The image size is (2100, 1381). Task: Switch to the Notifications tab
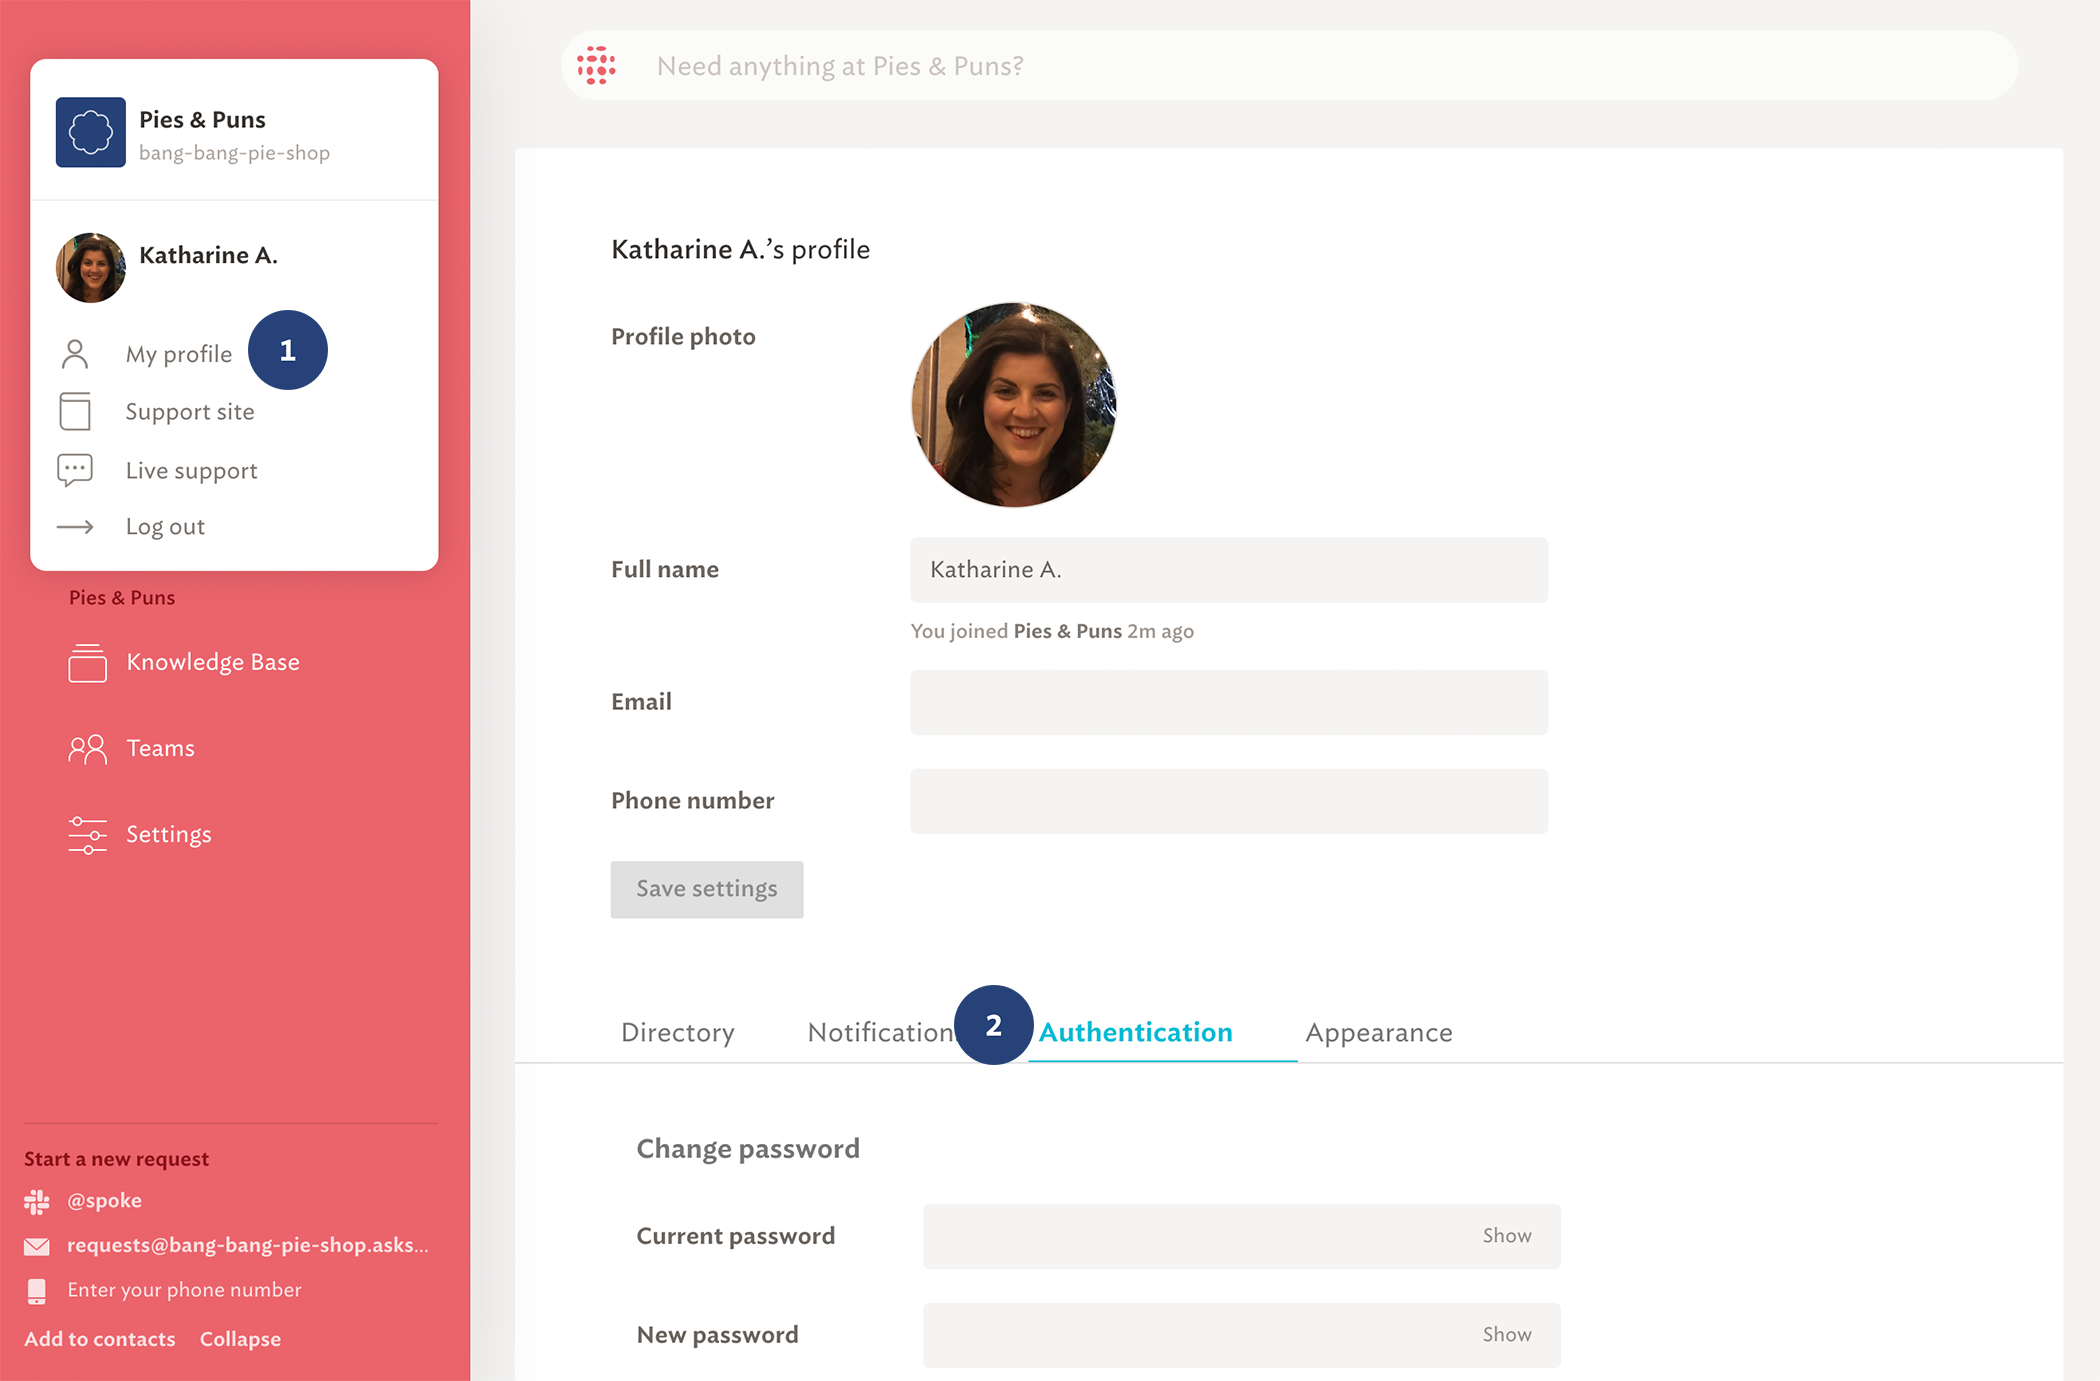pyautogui.click(x=881, y=1032)
